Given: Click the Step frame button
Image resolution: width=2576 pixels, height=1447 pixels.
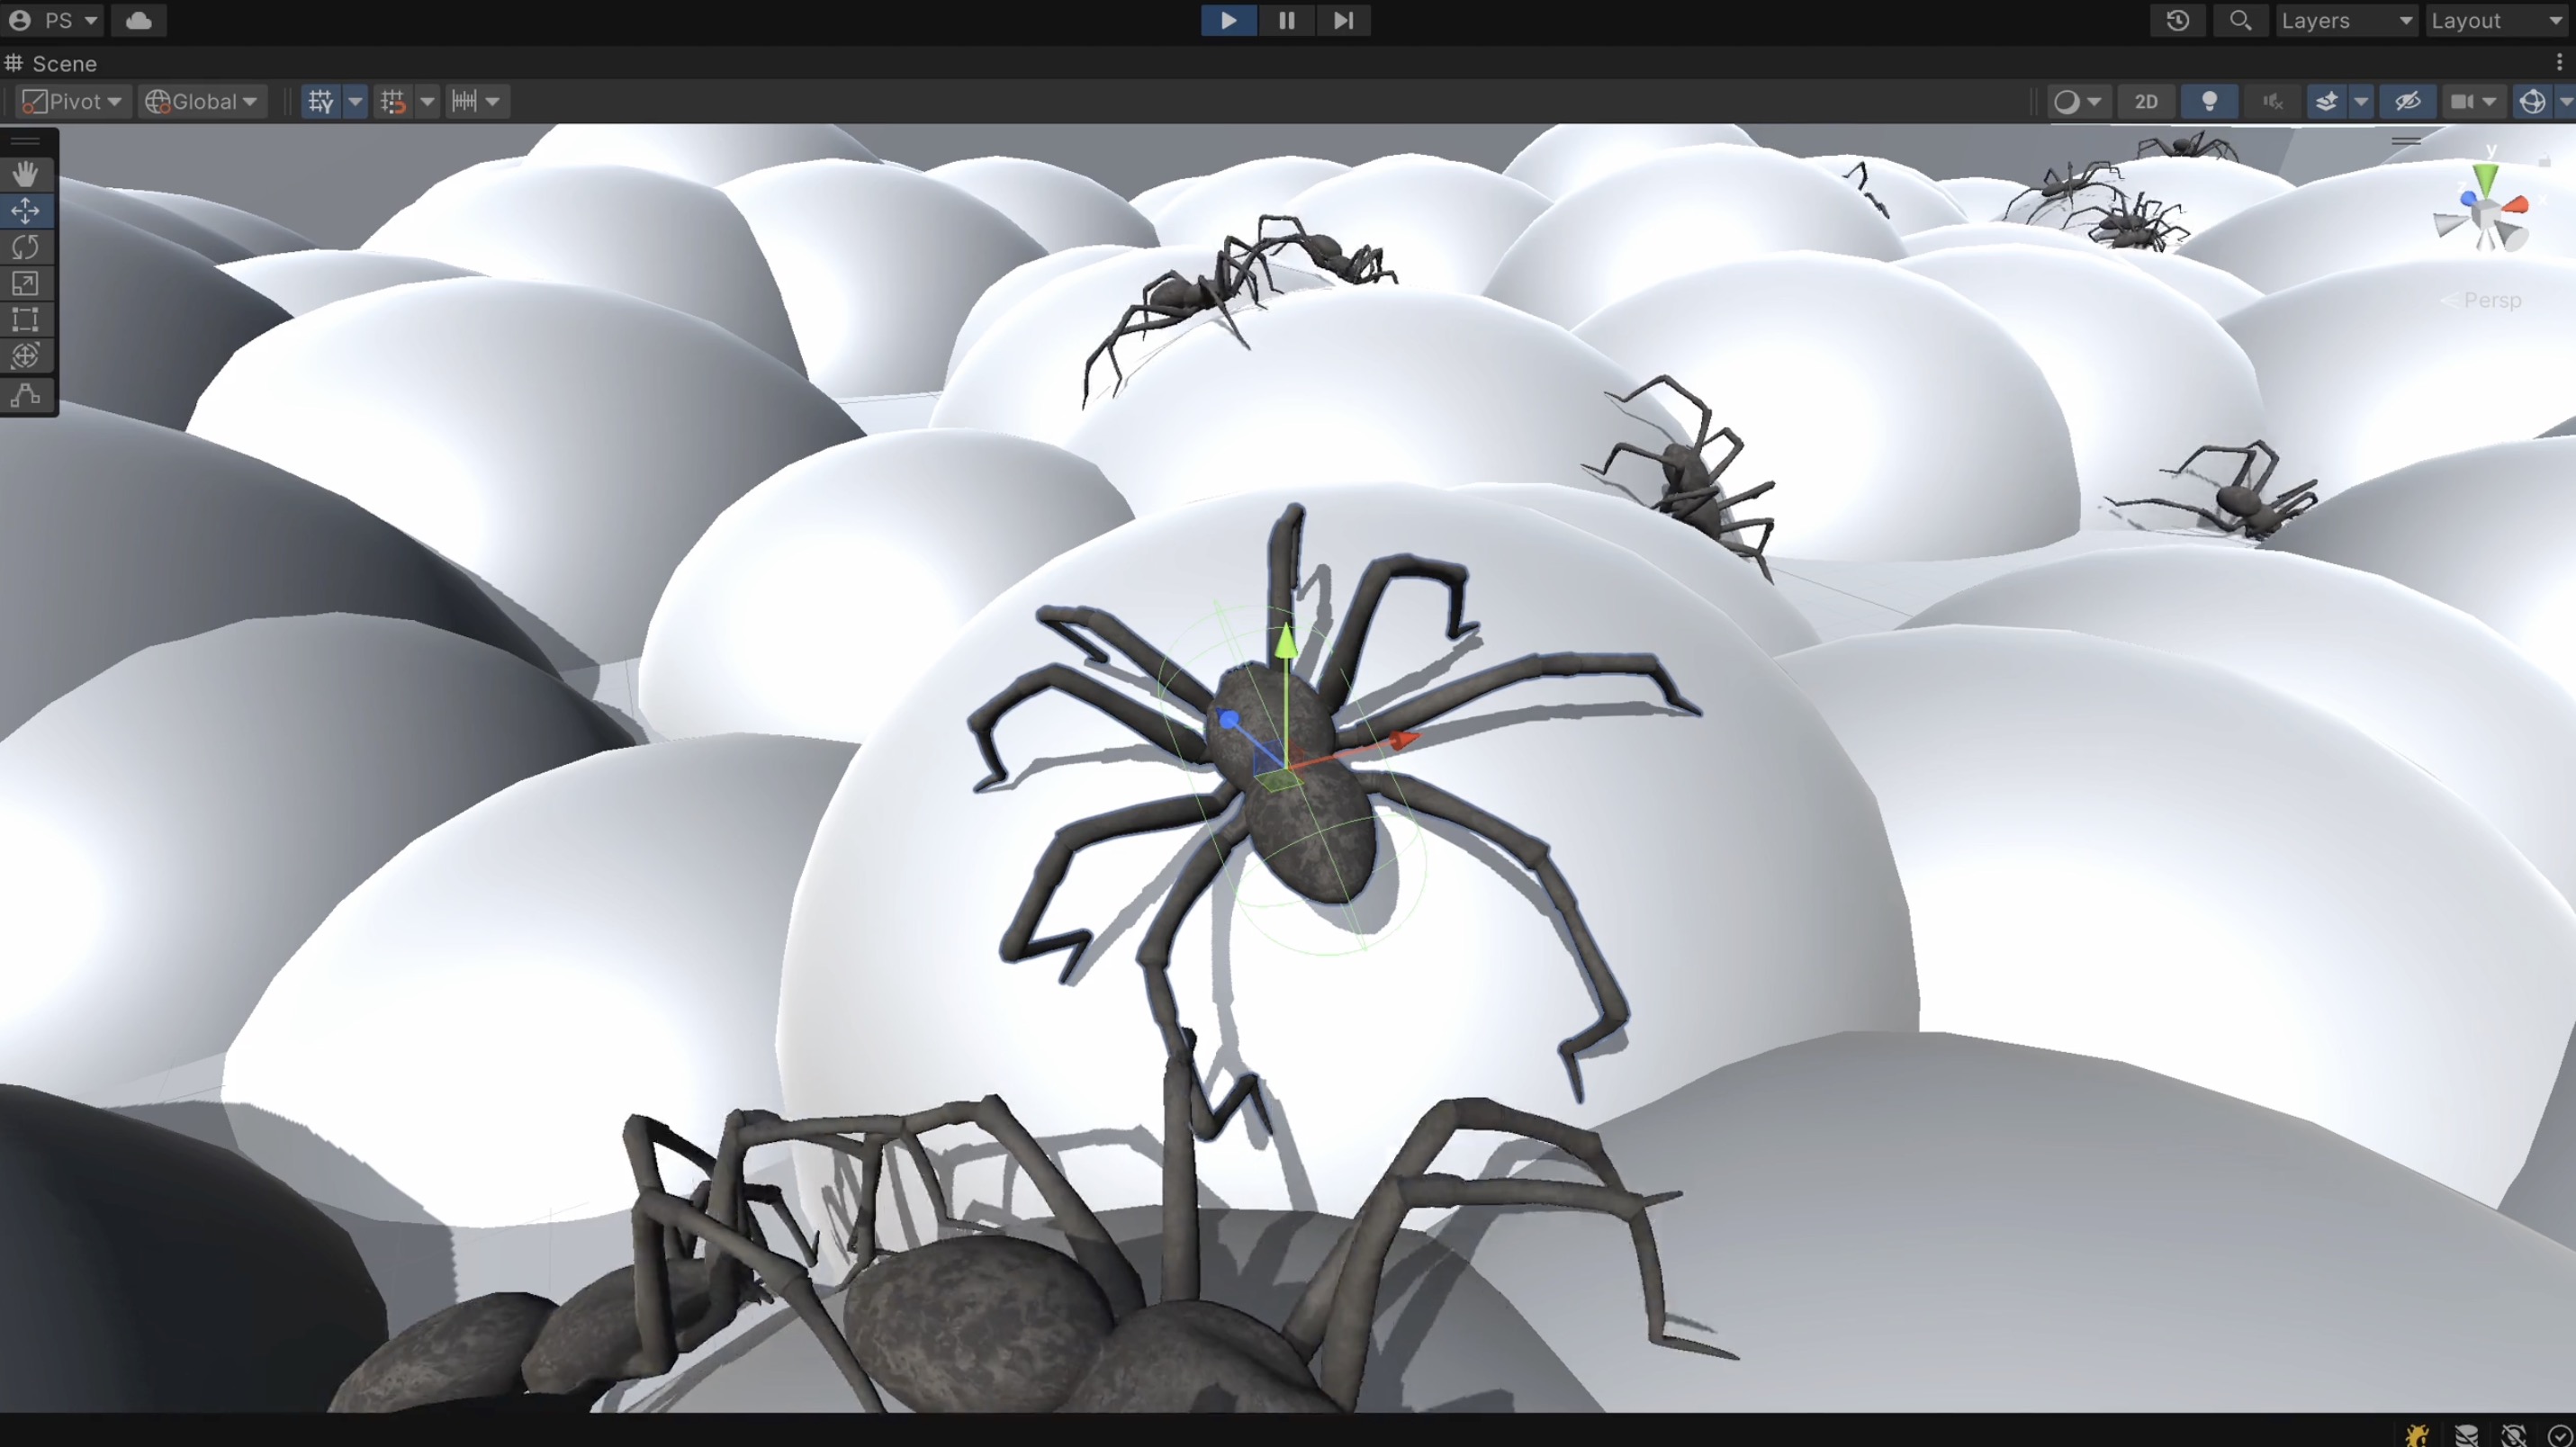Looking at the screenshot, I should [x=1343, y=20].
